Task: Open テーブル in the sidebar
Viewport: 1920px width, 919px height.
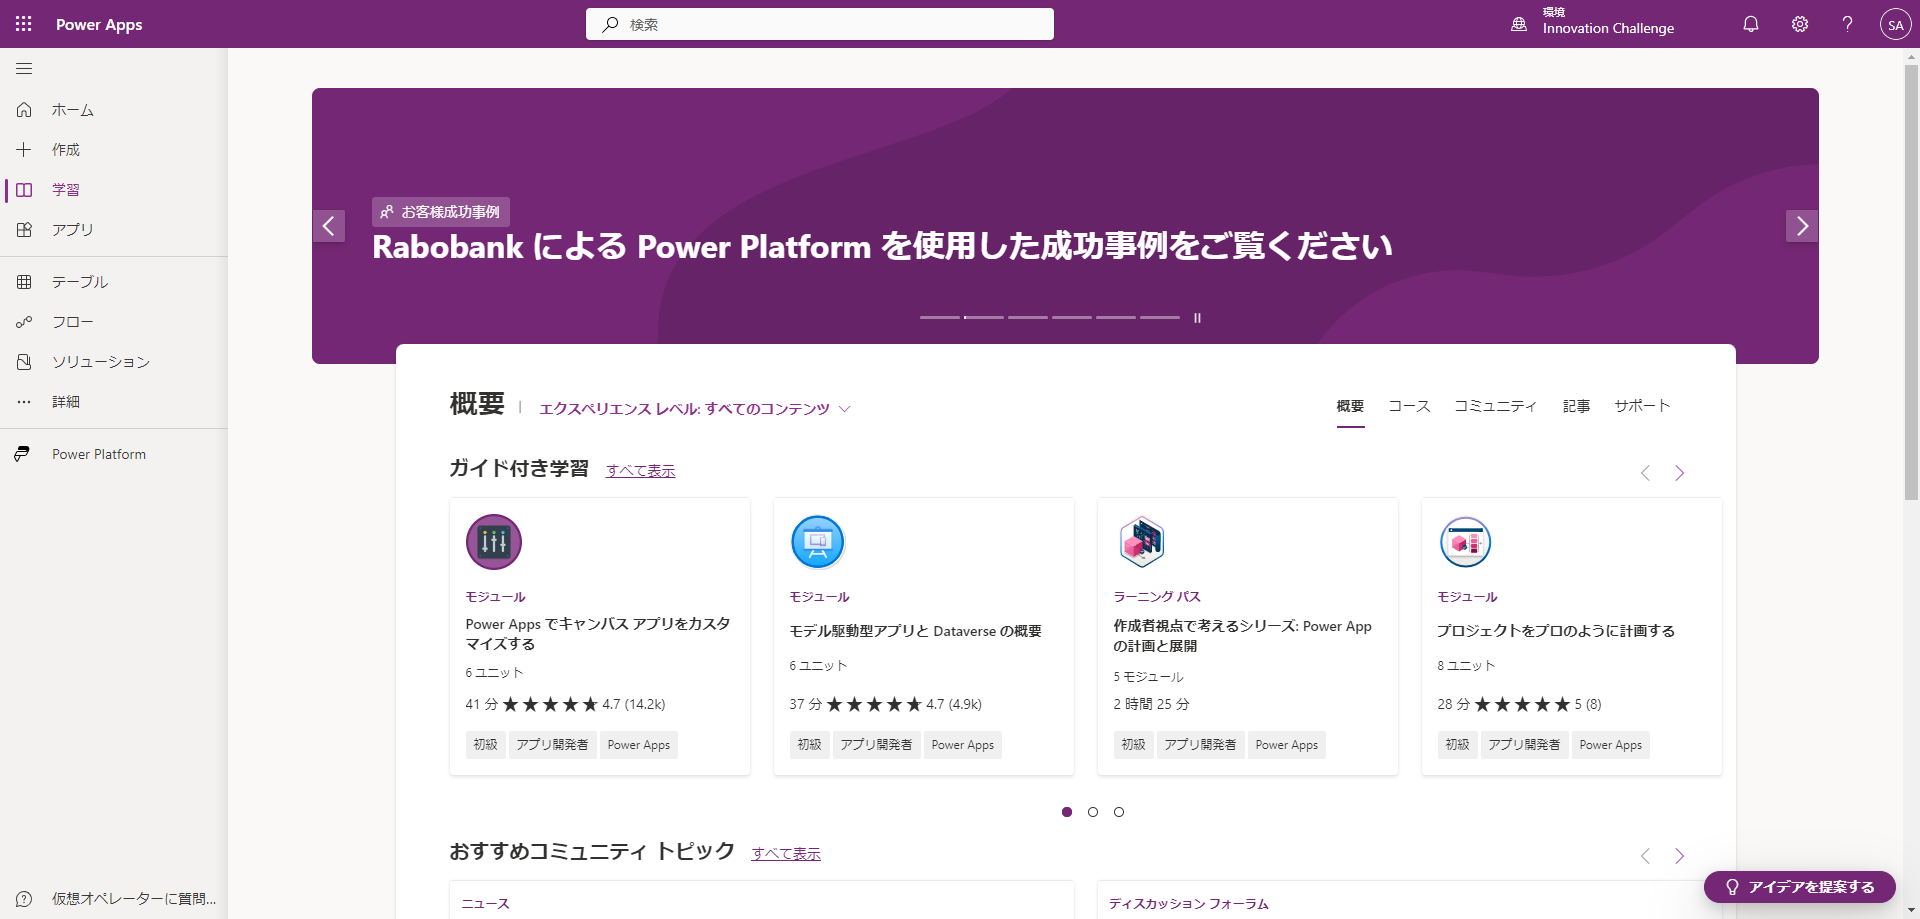Action: (114, 282)
